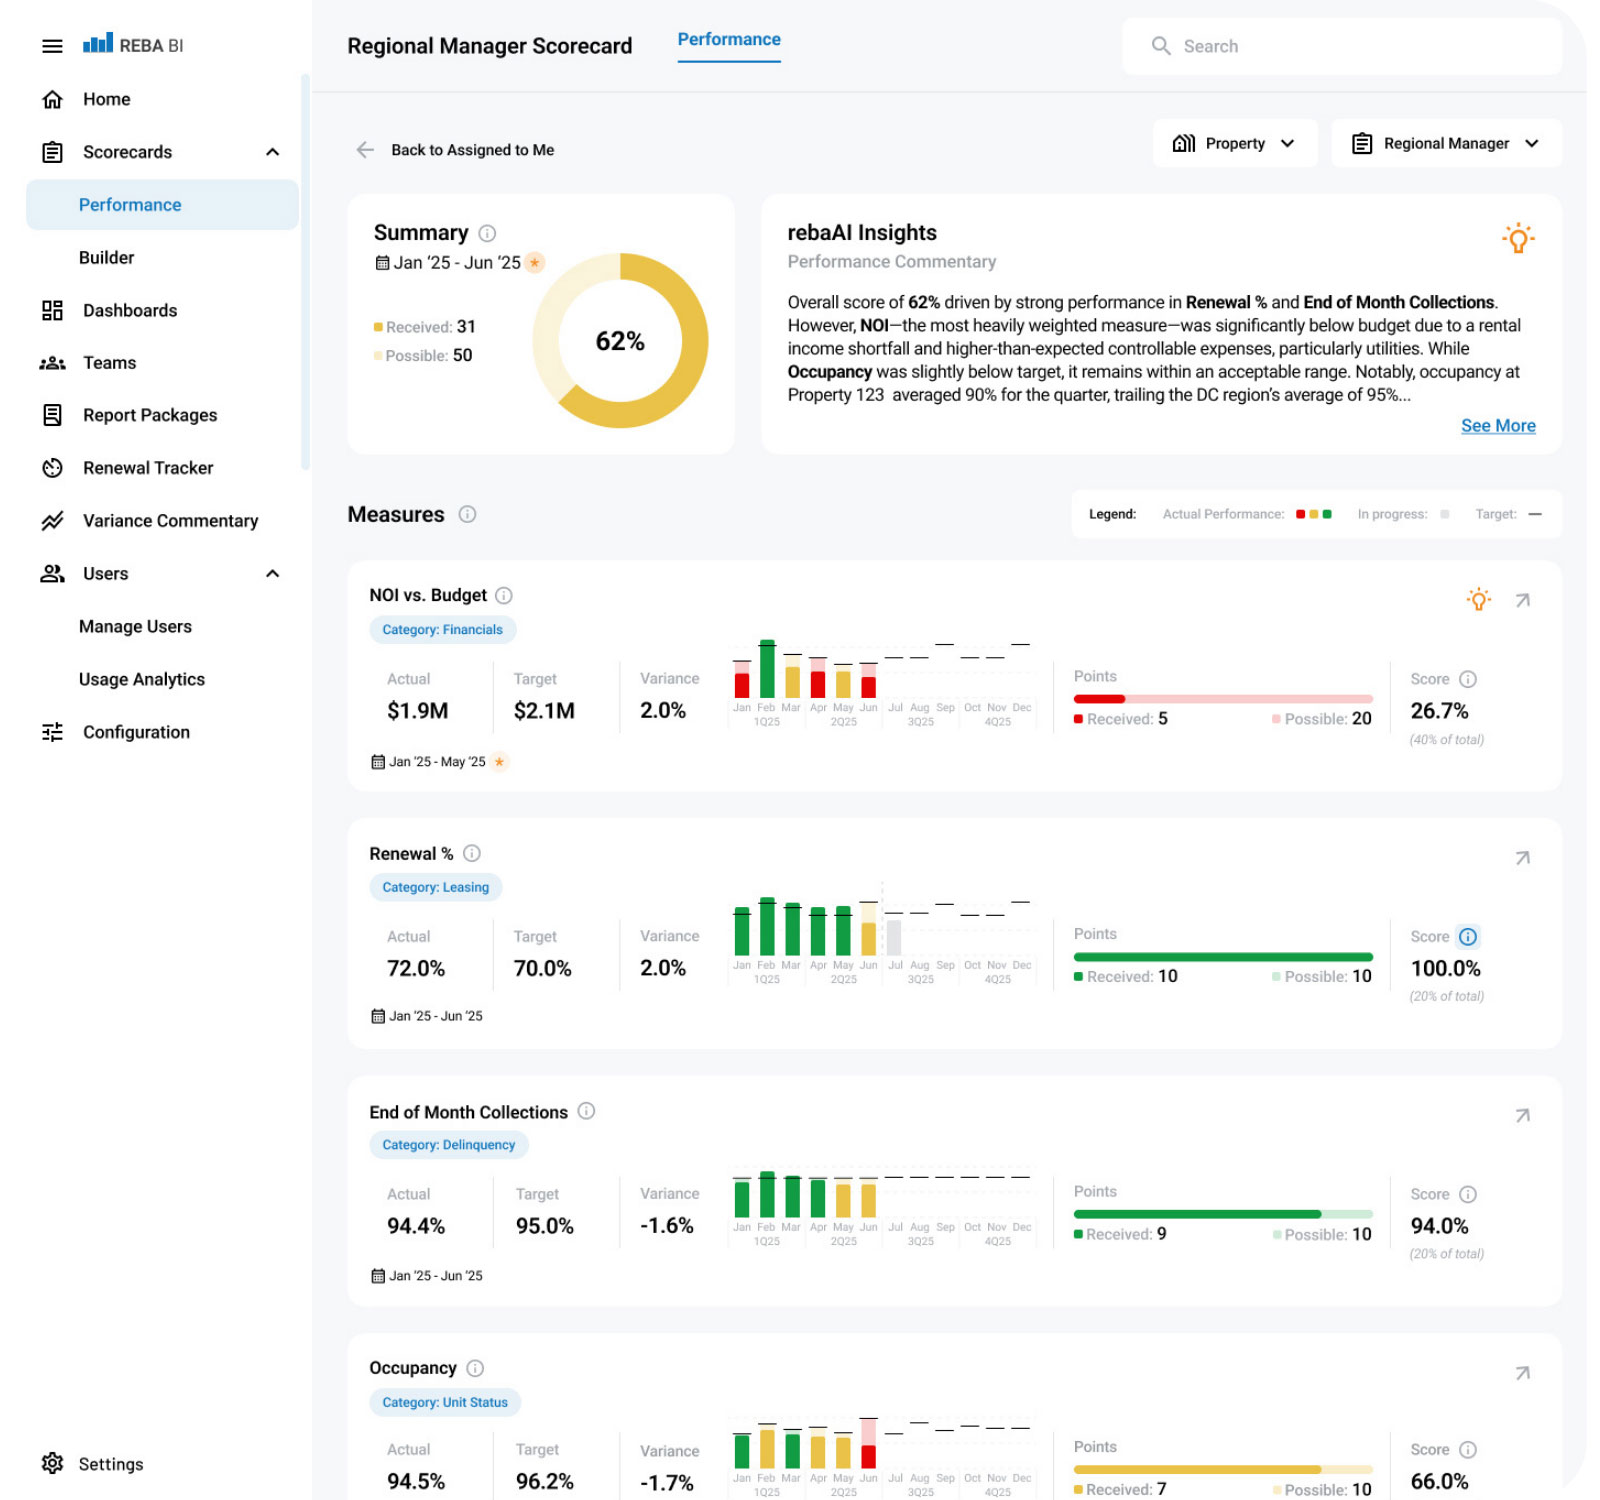
Task: Click Category: Unit Status tag
Action: point(445,1403)
